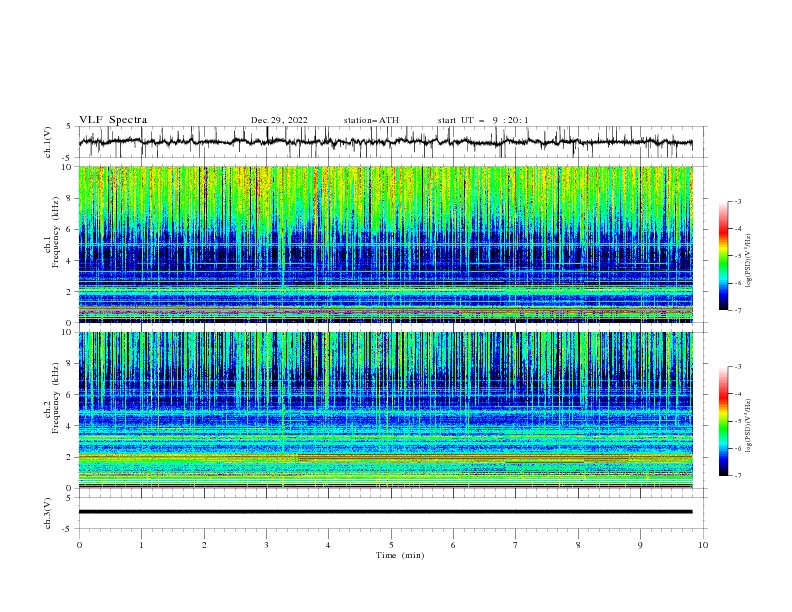Click the ch.2 color bar '-3' label

click(x=737, y=367)
